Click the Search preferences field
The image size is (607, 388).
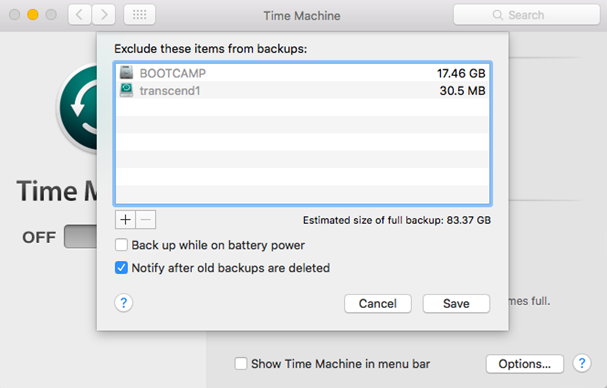click(526, 15)
